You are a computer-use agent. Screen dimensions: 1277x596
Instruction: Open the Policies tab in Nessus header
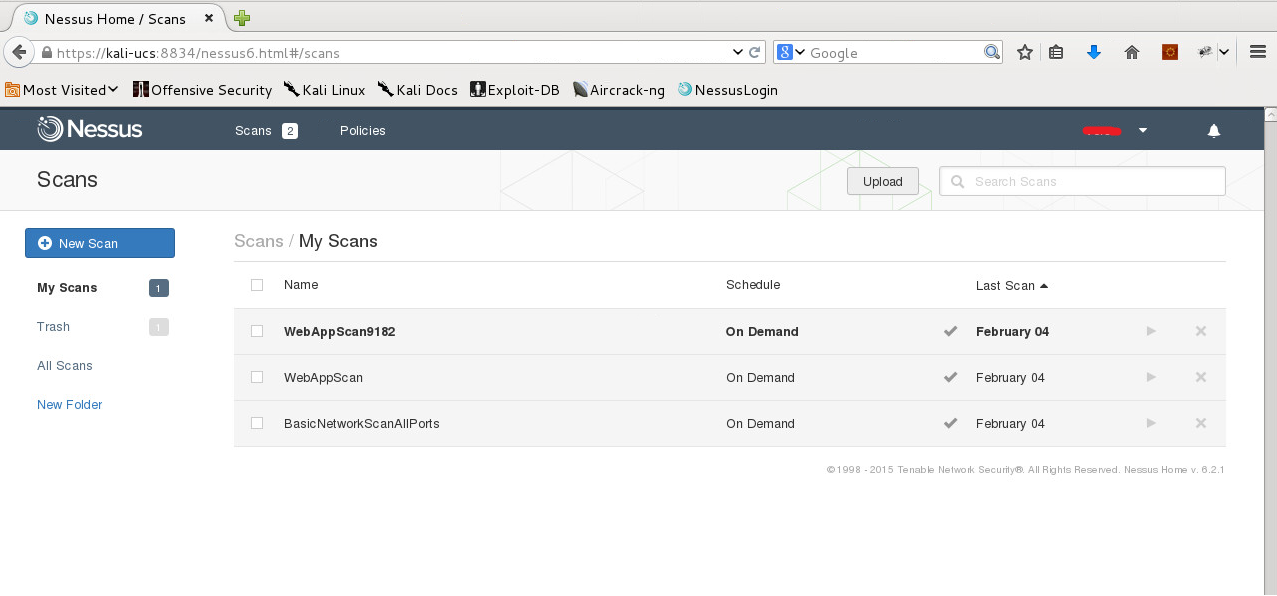pyautogui.click(x=362, y=131)
